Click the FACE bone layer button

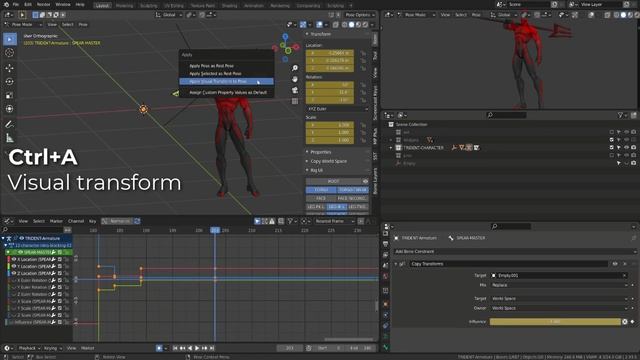pyautogui.click(x=322, y=198)
